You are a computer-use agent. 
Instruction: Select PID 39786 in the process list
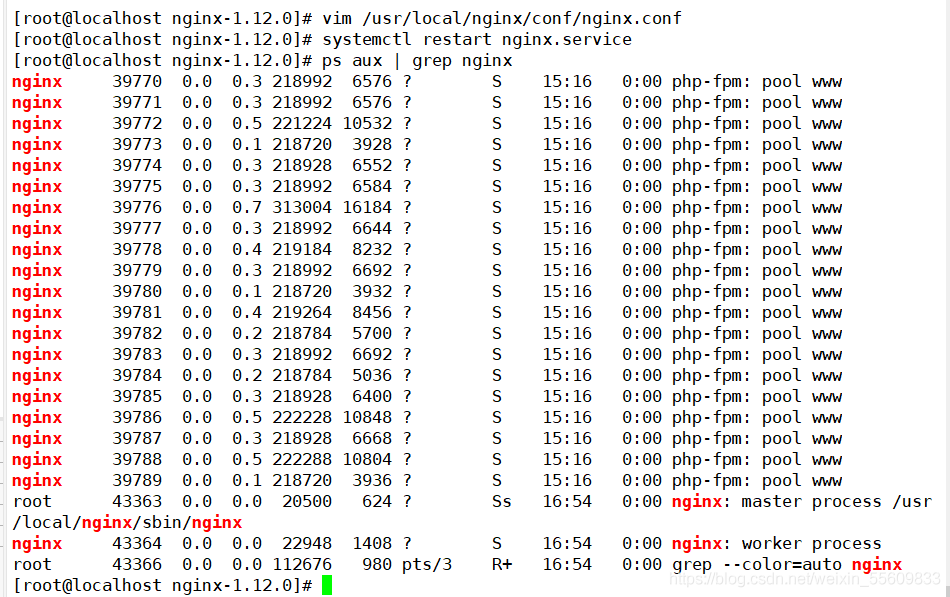pos(137,418)
